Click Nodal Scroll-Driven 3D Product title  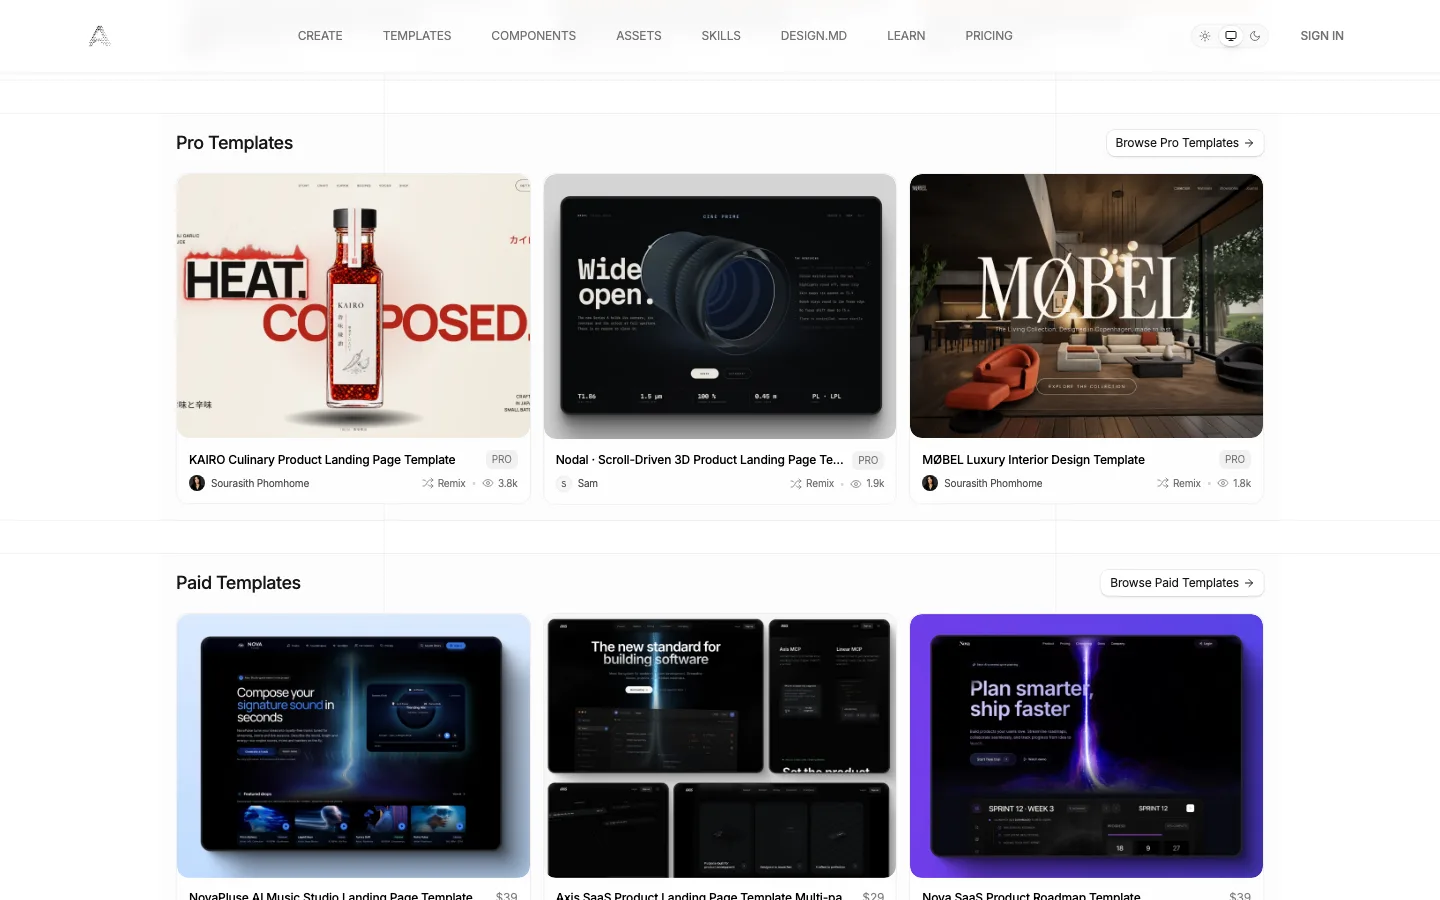[700, 460]
